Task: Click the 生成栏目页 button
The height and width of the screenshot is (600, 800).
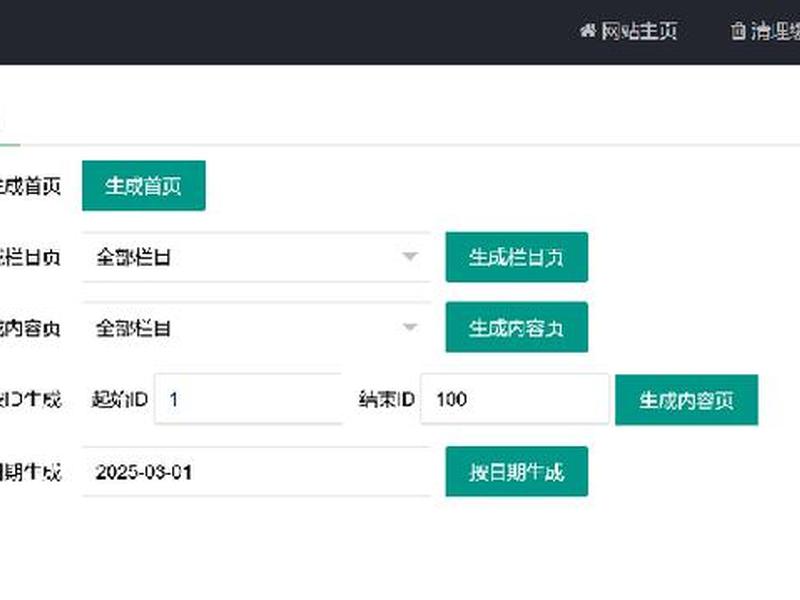Action: tap(516, 257)
